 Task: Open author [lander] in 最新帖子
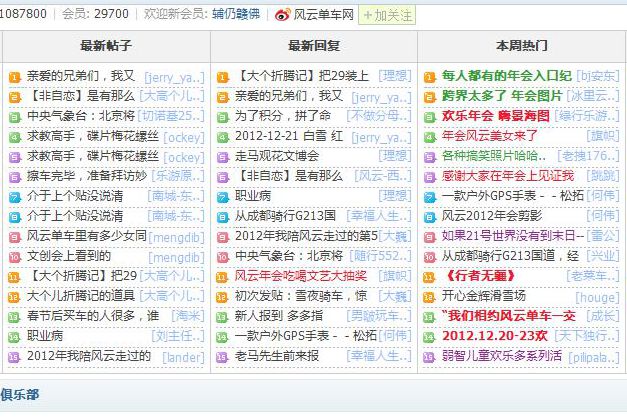pyautogui.click(x=183, y=357)
